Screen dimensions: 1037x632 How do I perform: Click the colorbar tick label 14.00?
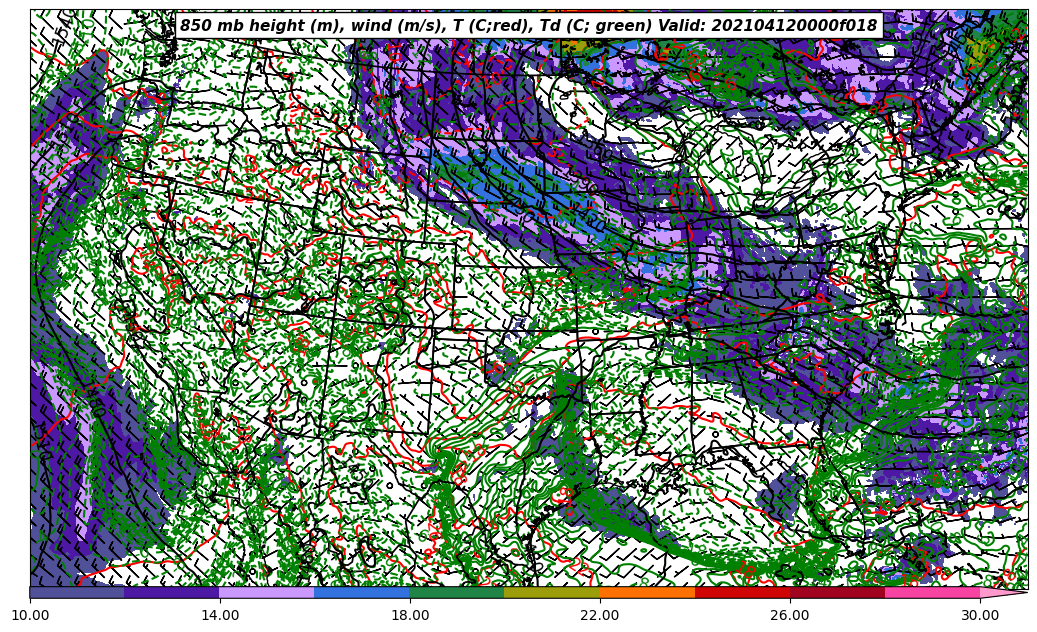(220, 615)
